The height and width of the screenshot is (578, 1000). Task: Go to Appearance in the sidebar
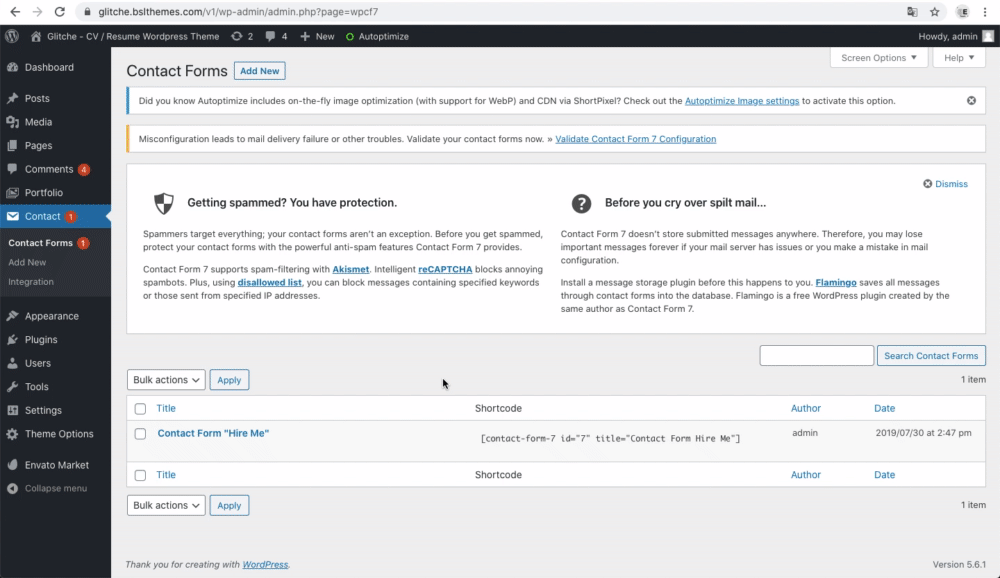click(x=51, y=316)
